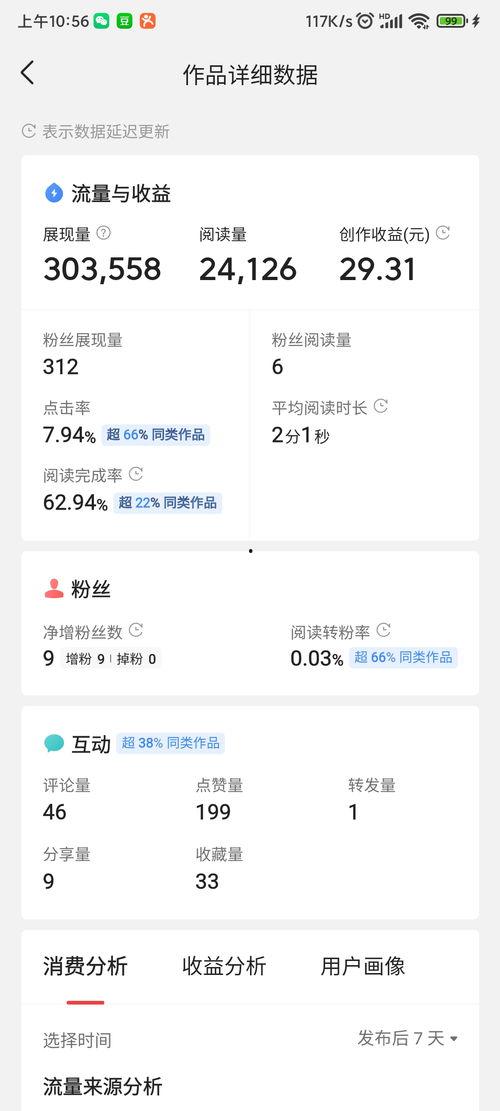This screenshot has height=1111, width=500.
Task: Click the blue lightning 流量与收益 icon
Action: (54, 193)
